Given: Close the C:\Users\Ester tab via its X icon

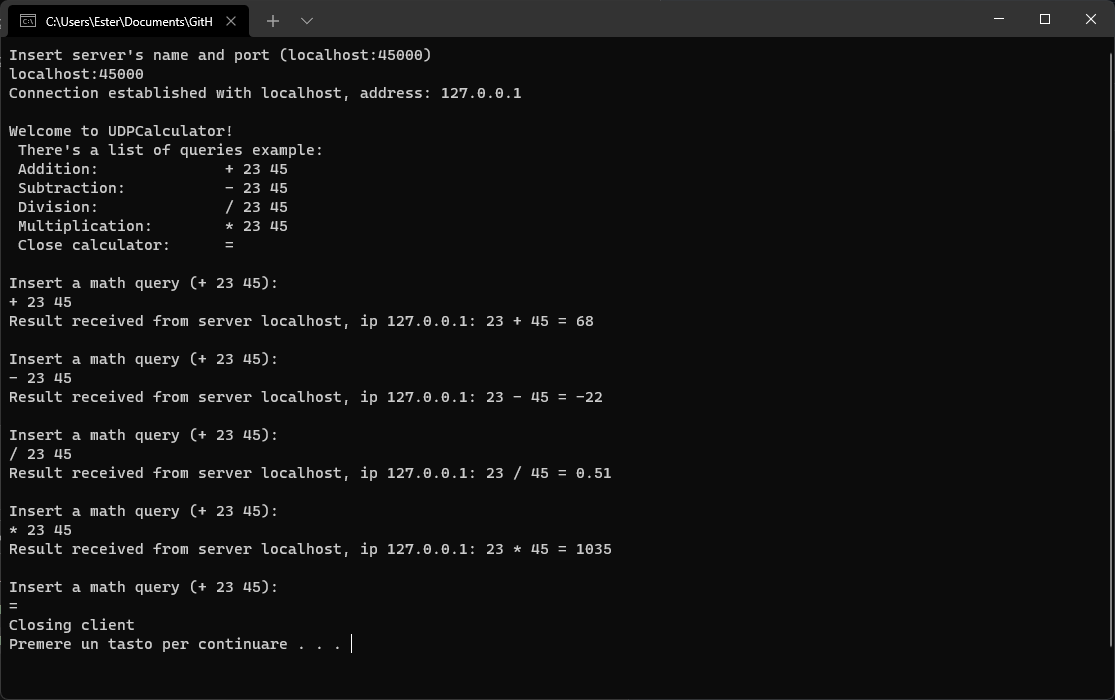Looking at the screenshot, I should point(231,20).
